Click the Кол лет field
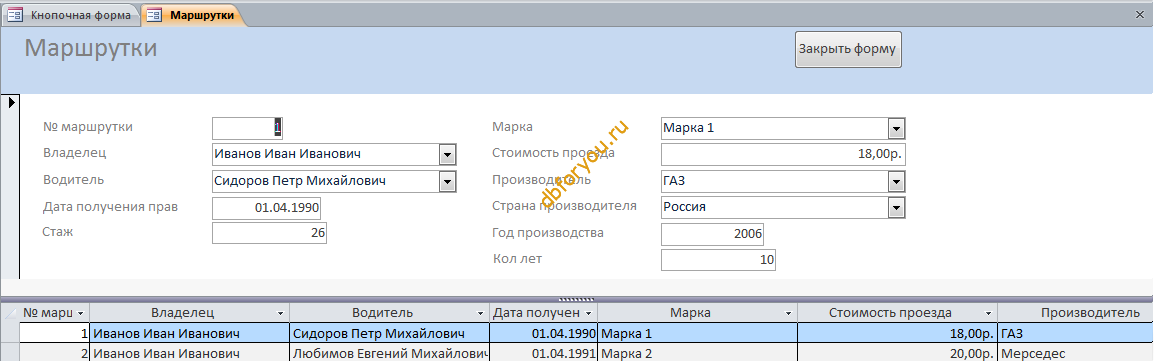The width and height of the screenshot is (1154, 361). [718, 260]
